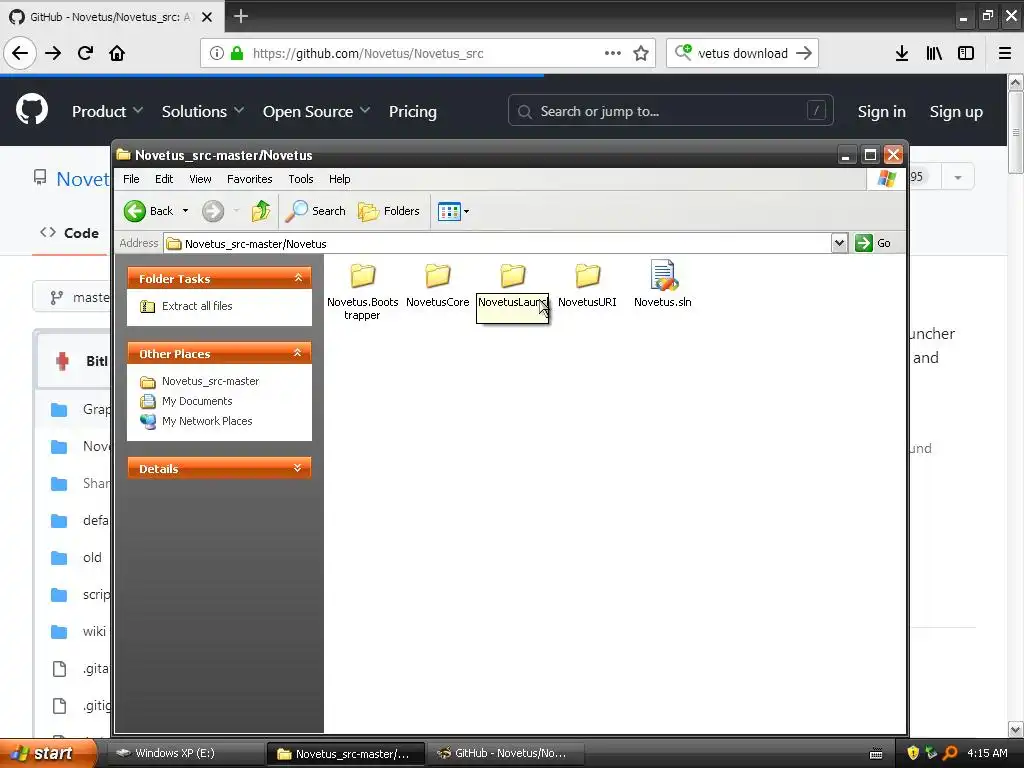Click Firefox back arrow button
Image resolution: width=1024 pixels, height=768 pixels.
point(20,53)
